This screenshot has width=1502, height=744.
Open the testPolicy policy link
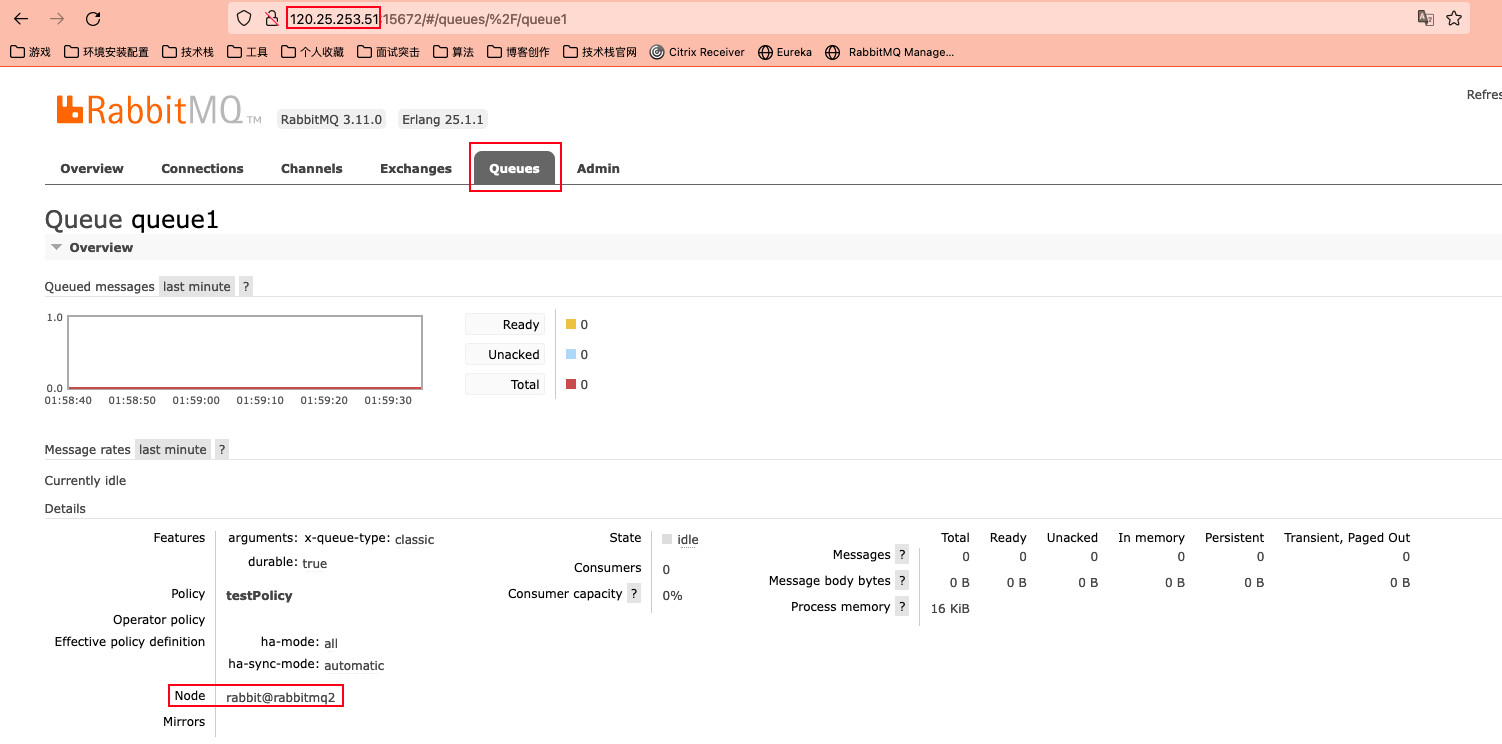[259, 595]
